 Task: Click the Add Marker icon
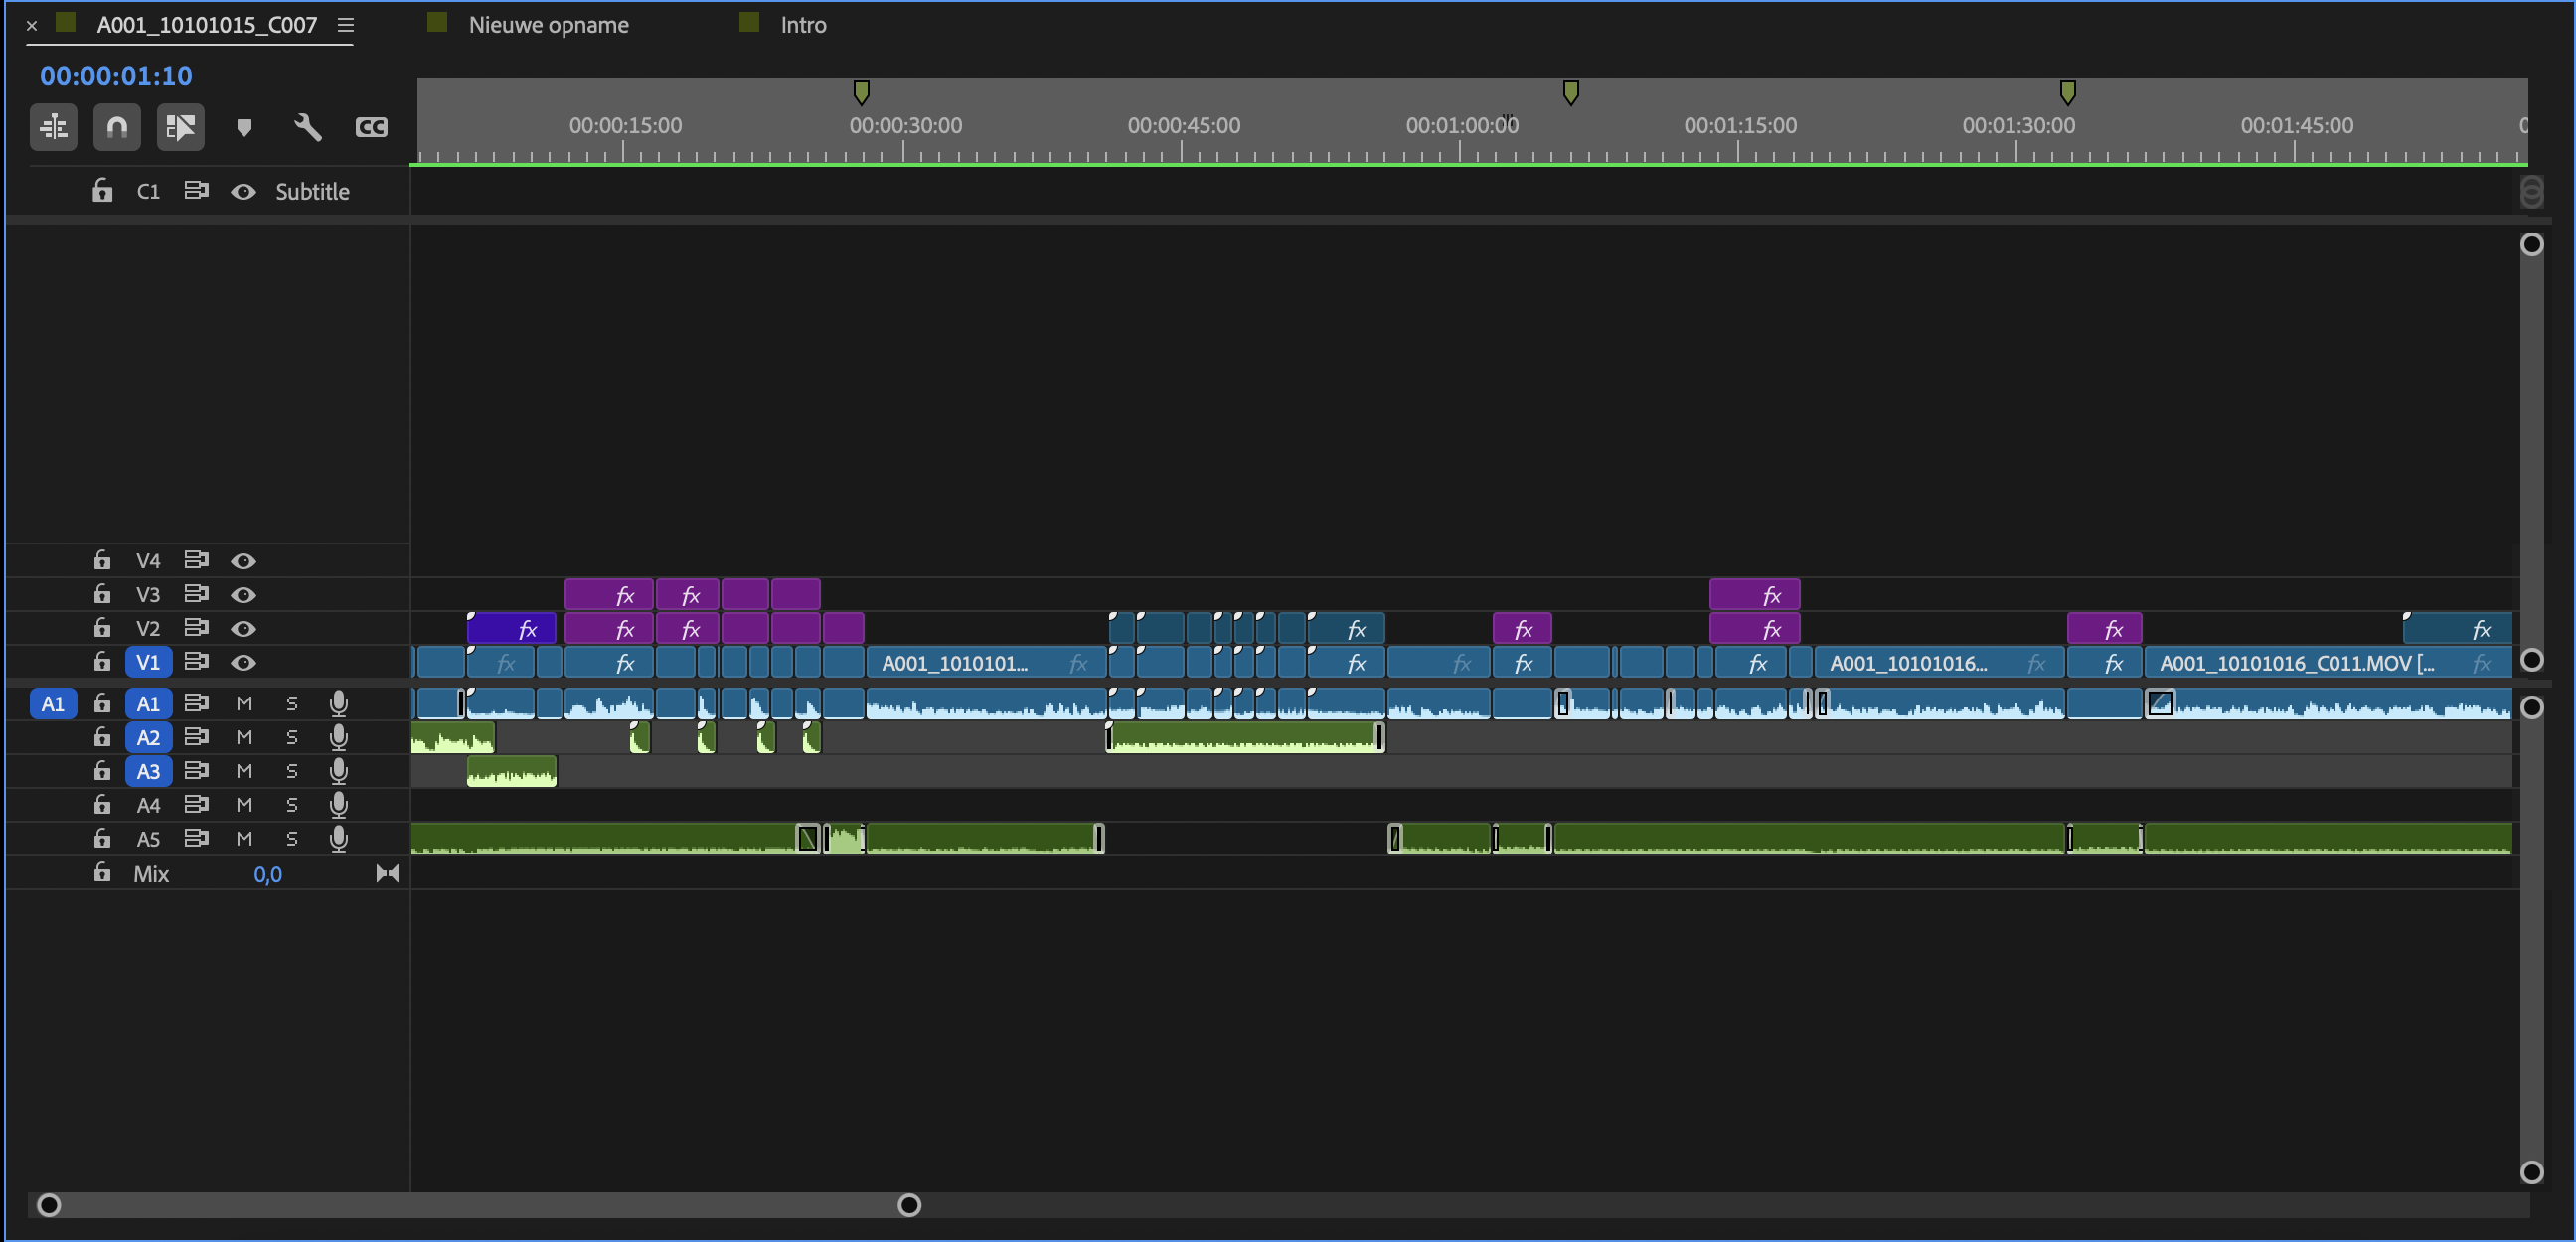click(x=244, y=127)
